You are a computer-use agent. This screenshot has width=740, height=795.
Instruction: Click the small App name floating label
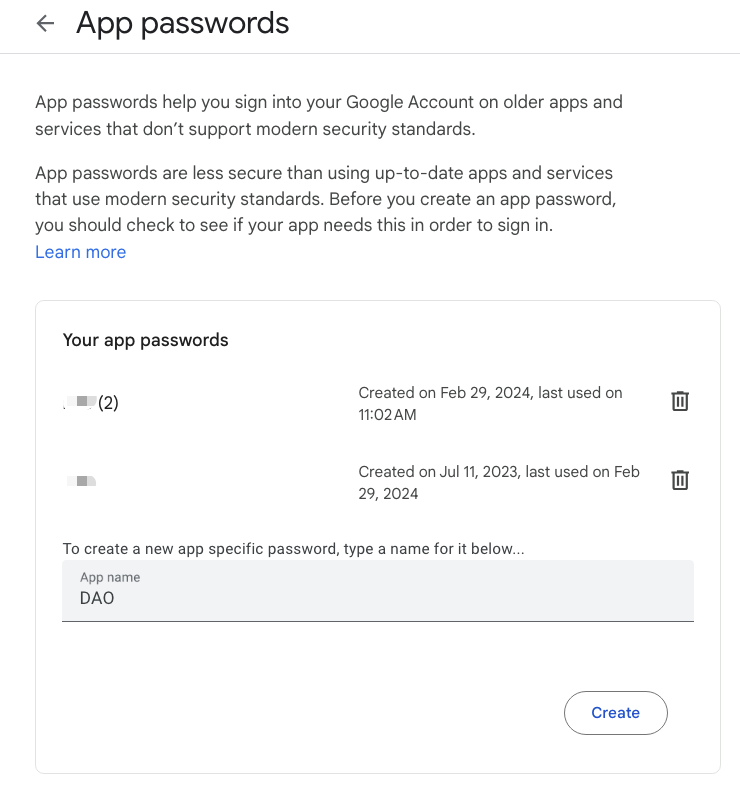pos(110,577)
